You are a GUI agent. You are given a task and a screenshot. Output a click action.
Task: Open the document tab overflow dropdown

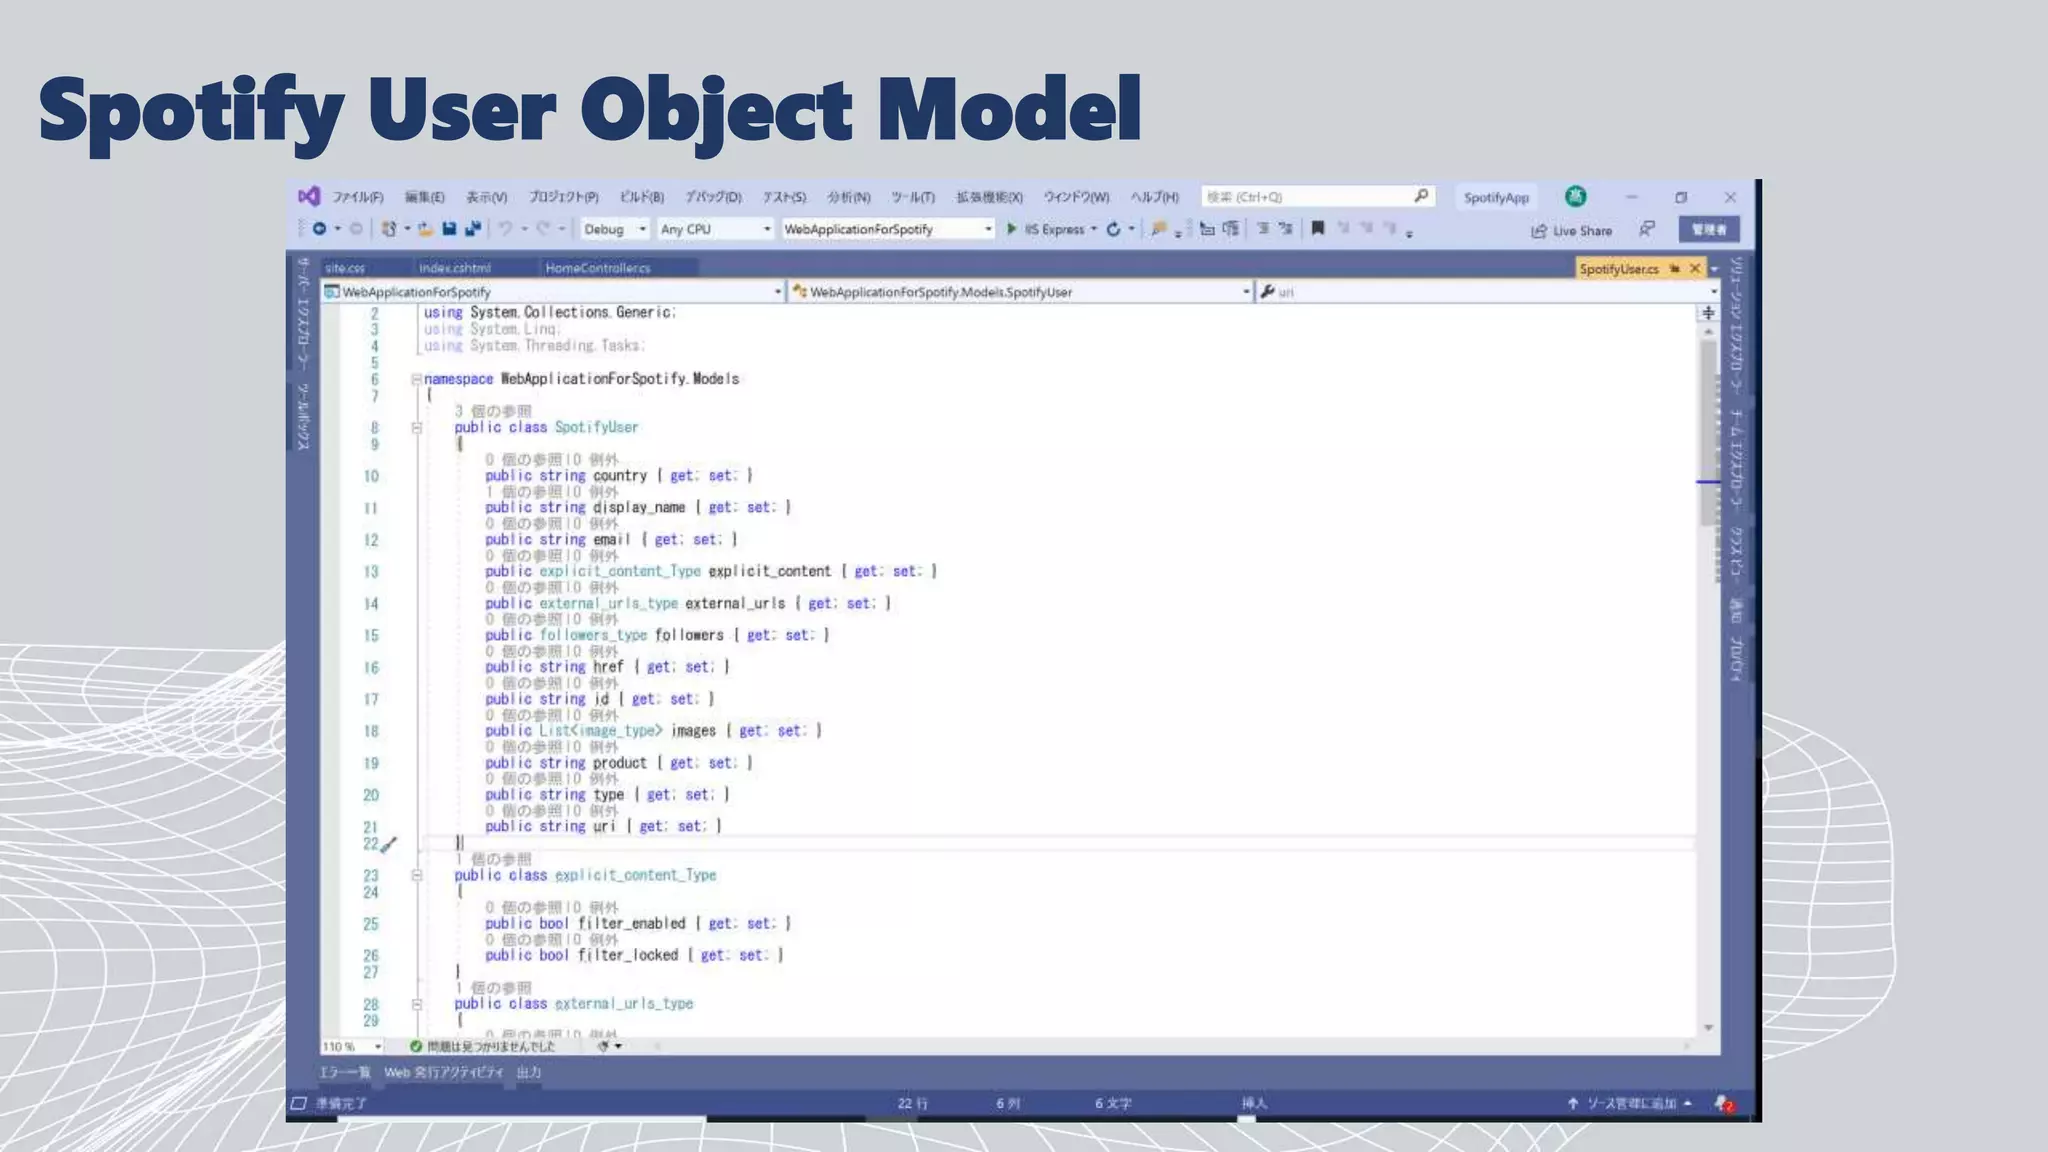[1714, 269]
